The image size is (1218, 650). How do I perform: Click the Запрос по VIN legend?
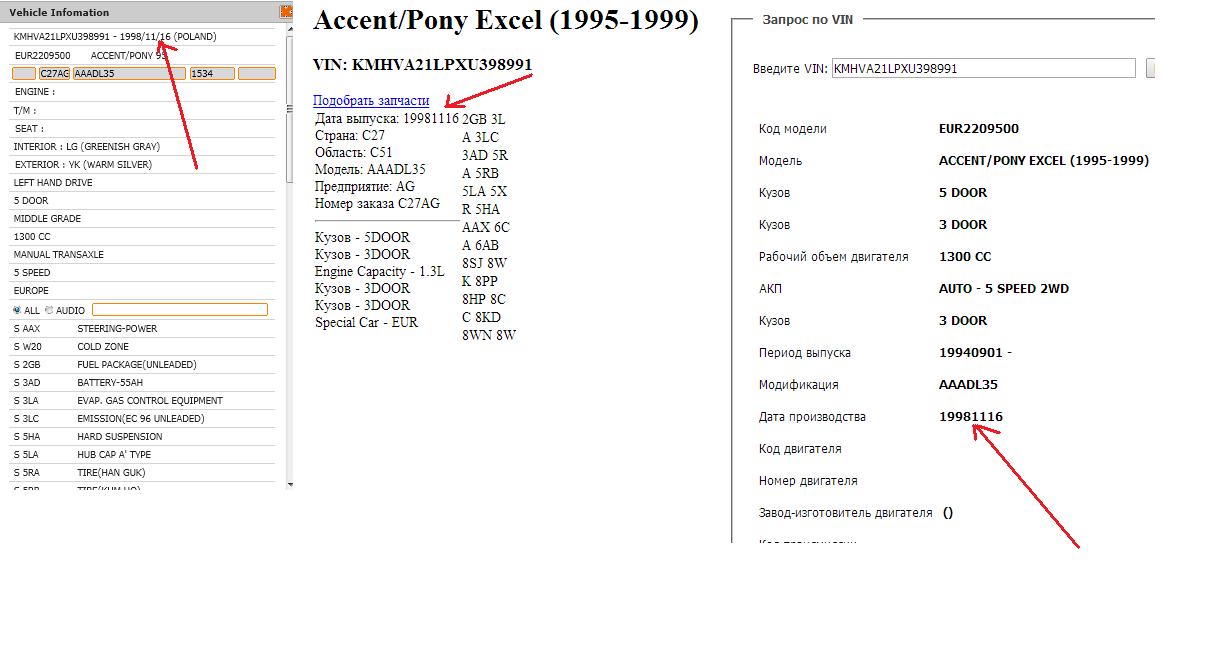coord(810,19)
